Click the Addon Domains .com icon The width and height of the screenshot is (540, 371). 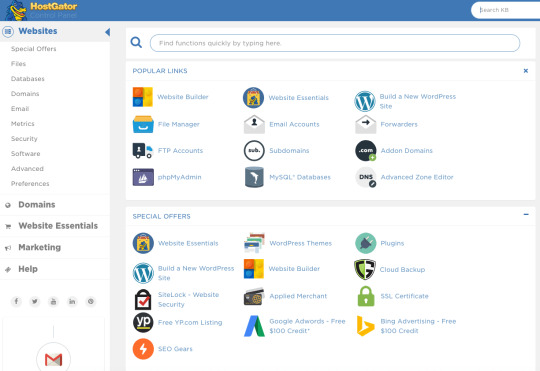click(x=365, y=151)
